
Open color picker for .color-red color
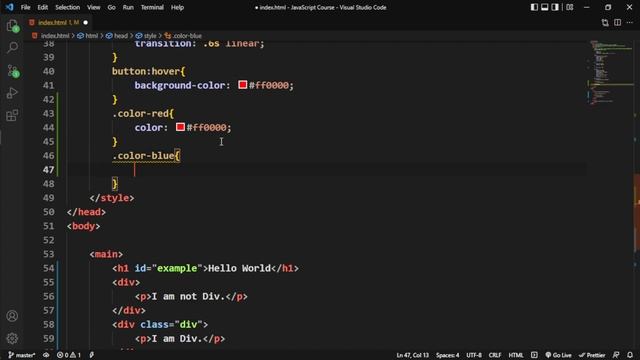(180, 127)
